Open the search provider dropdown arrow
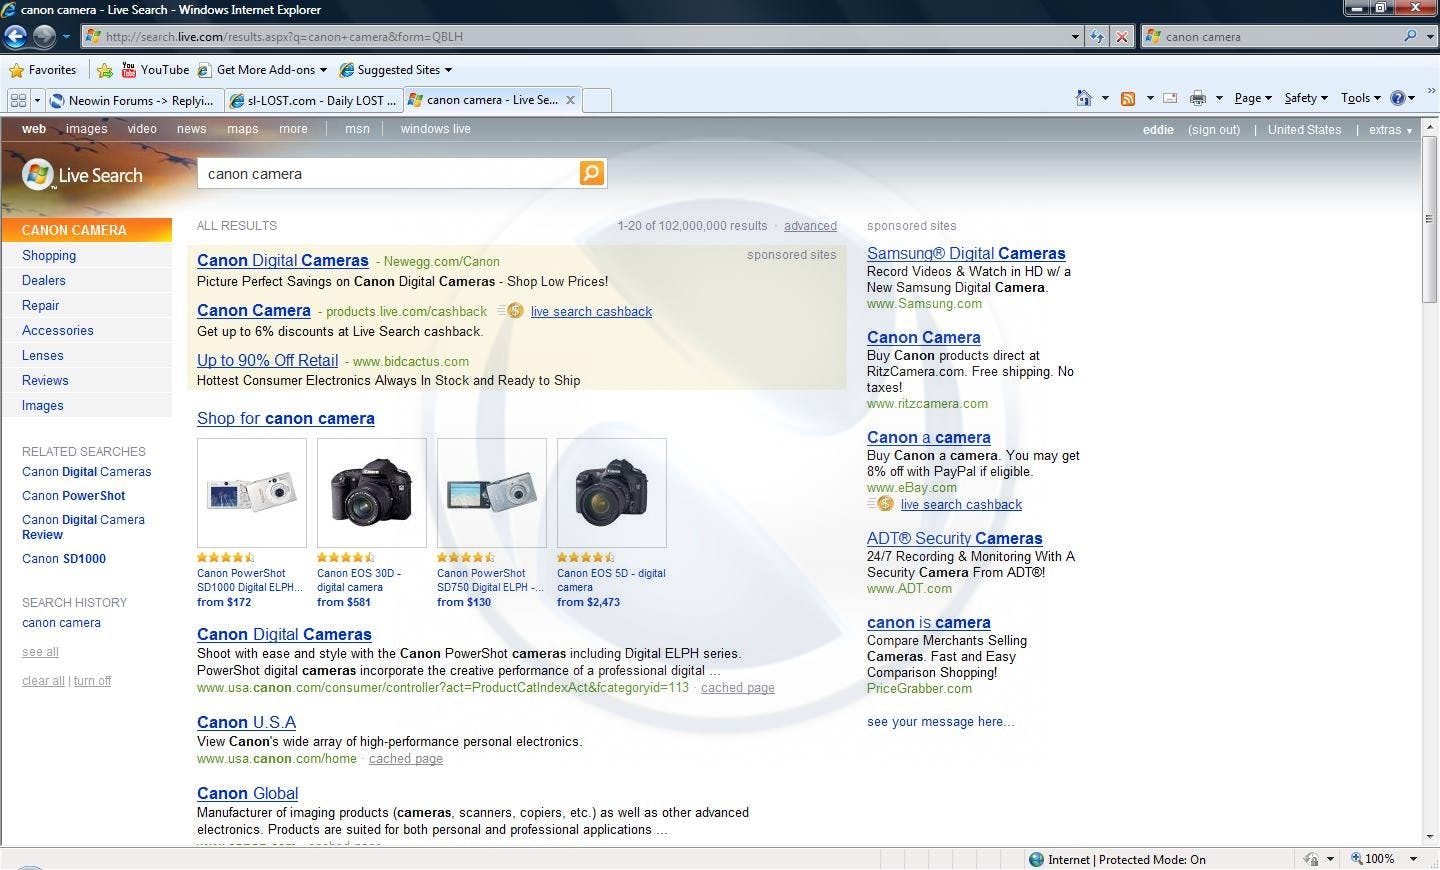Image resolution: width=1440 pixels, height=870 pixels. tap(1430, 37)
